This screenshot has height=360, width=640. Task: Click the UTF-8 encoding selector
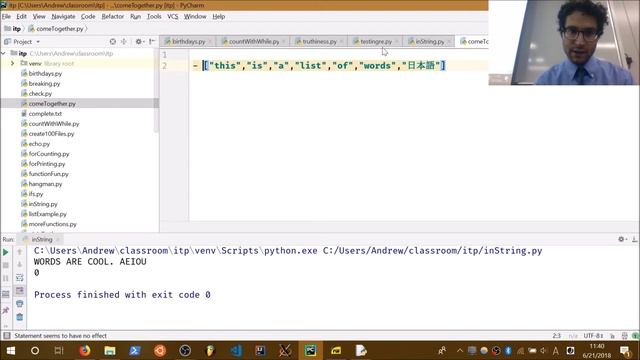[593, 336]
